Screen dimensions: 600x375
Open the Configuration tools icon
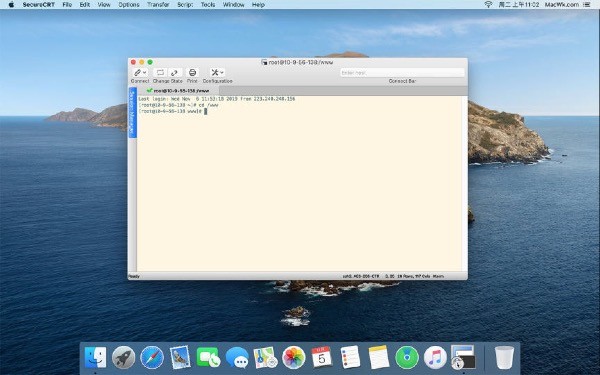215,72
